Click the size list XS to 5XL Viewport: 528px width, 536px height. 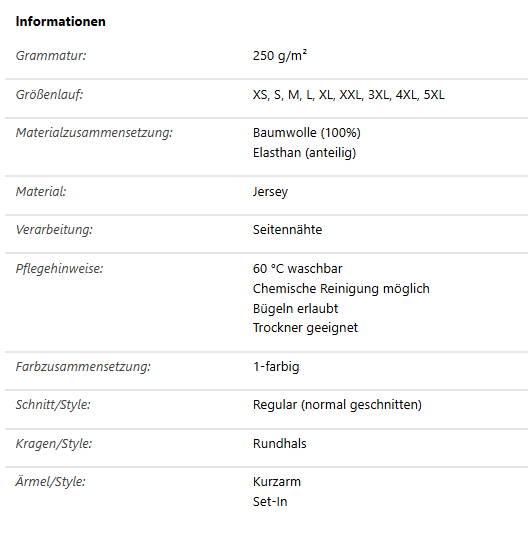coord(349,95)
